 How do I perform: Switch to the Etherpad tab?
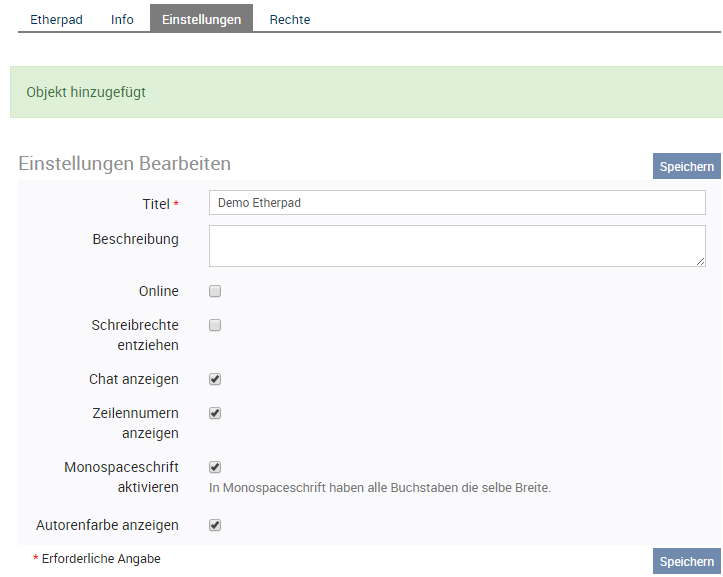56,19
